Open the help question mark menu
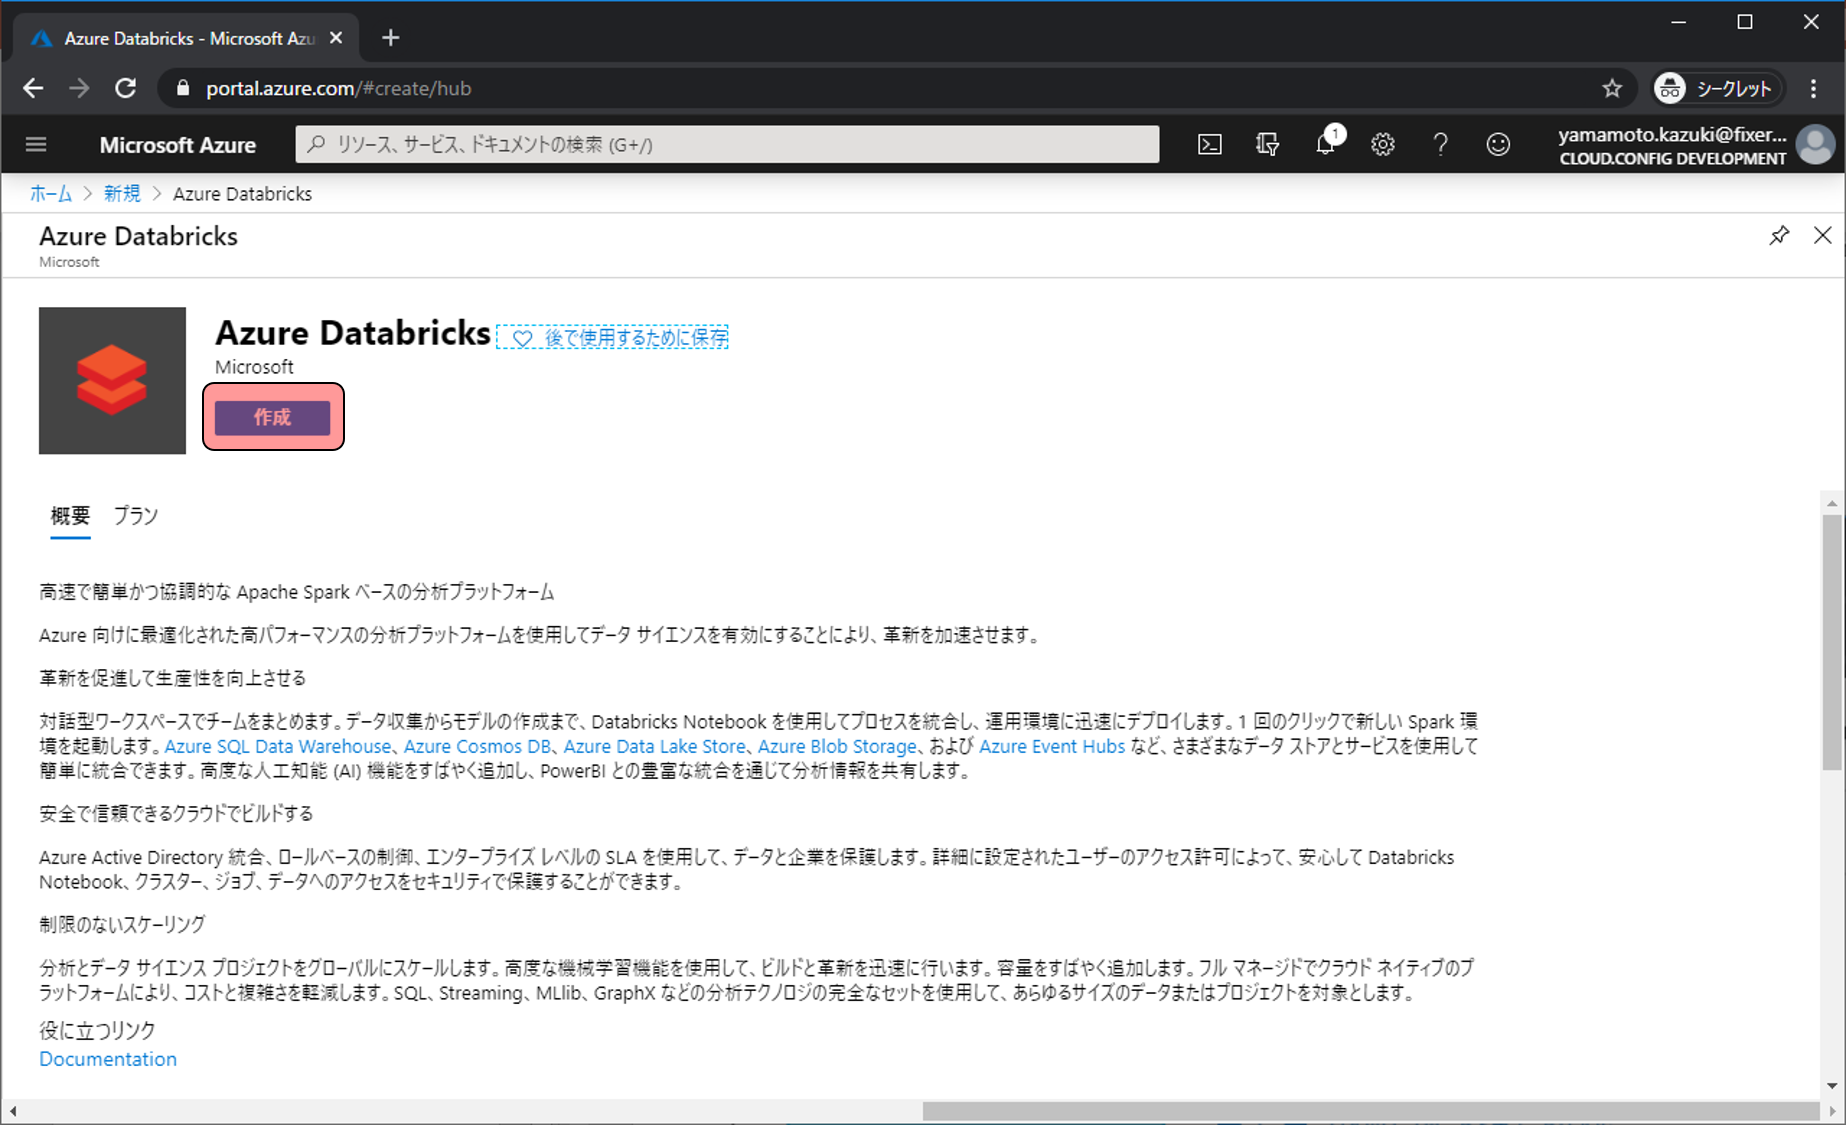The height and width of the screenshot is (1125, 1846). 1440,145
